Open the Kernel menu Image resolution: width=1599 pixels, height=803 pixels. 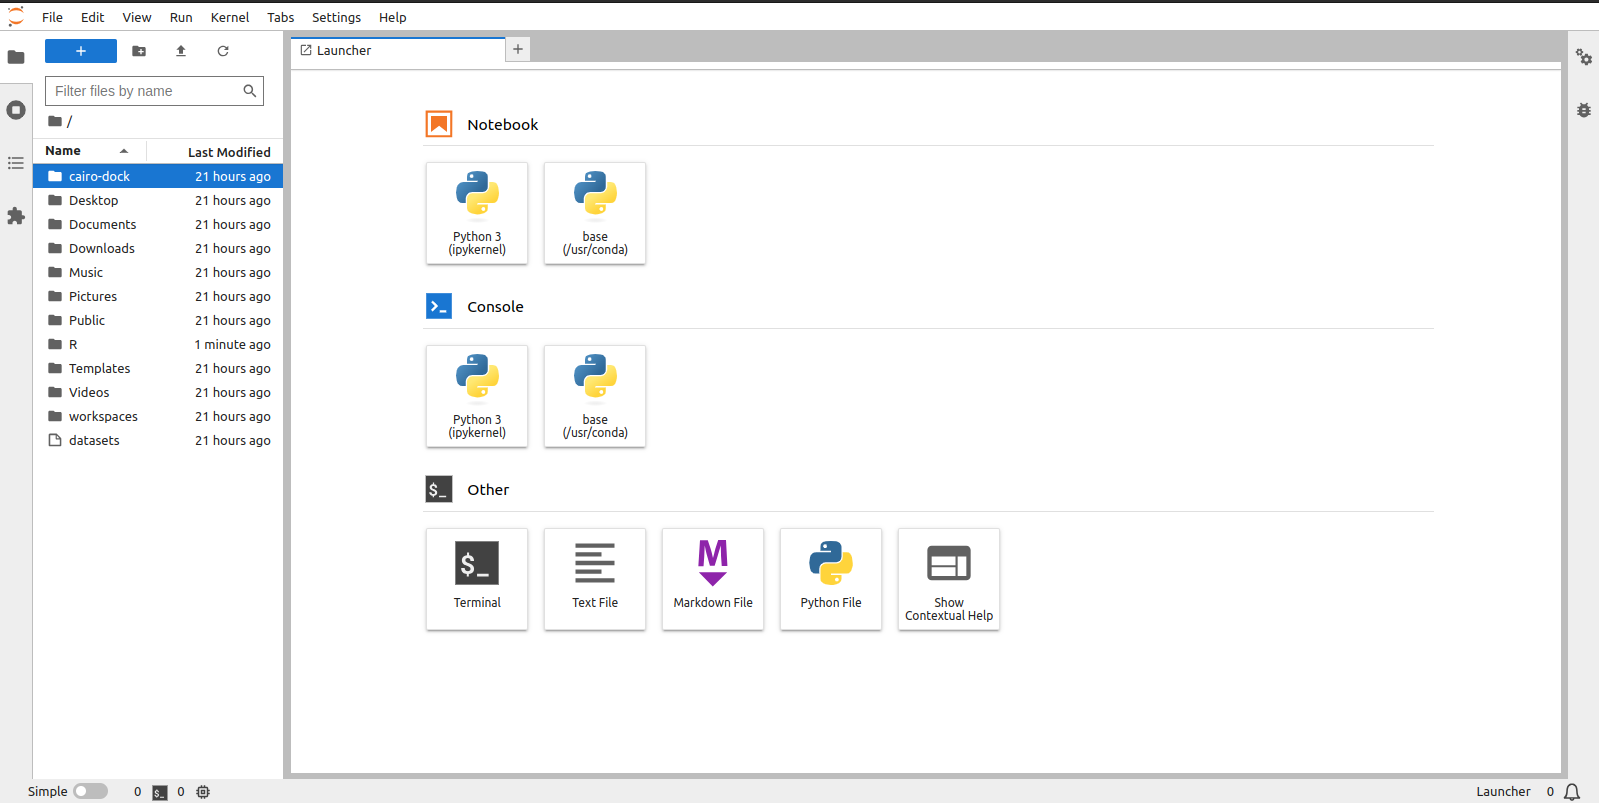[230, 17]
